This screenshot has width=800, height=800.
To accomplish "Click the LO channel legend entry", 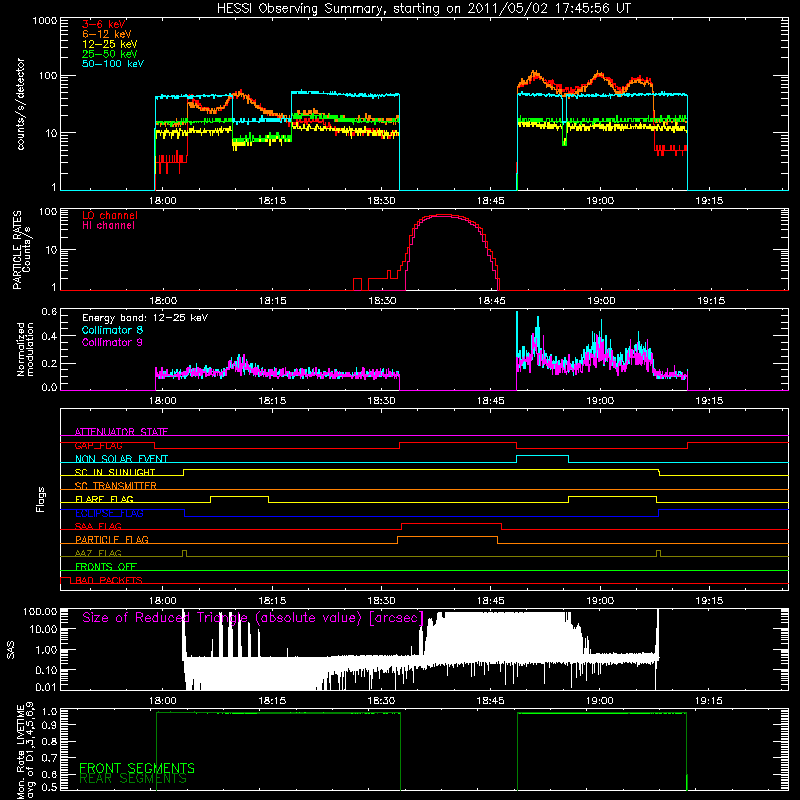I will click(x=110, y=215).
